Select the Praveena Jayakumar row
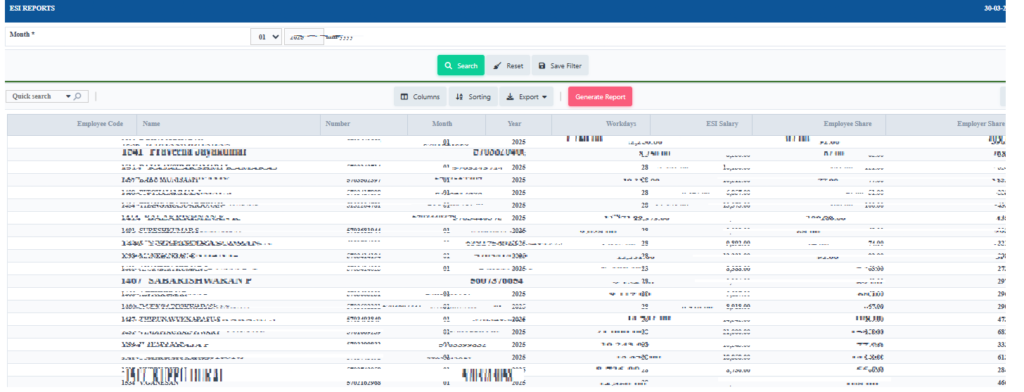Image resolution: width=1024 pixels, height=392 pixels. click(506, 153)
